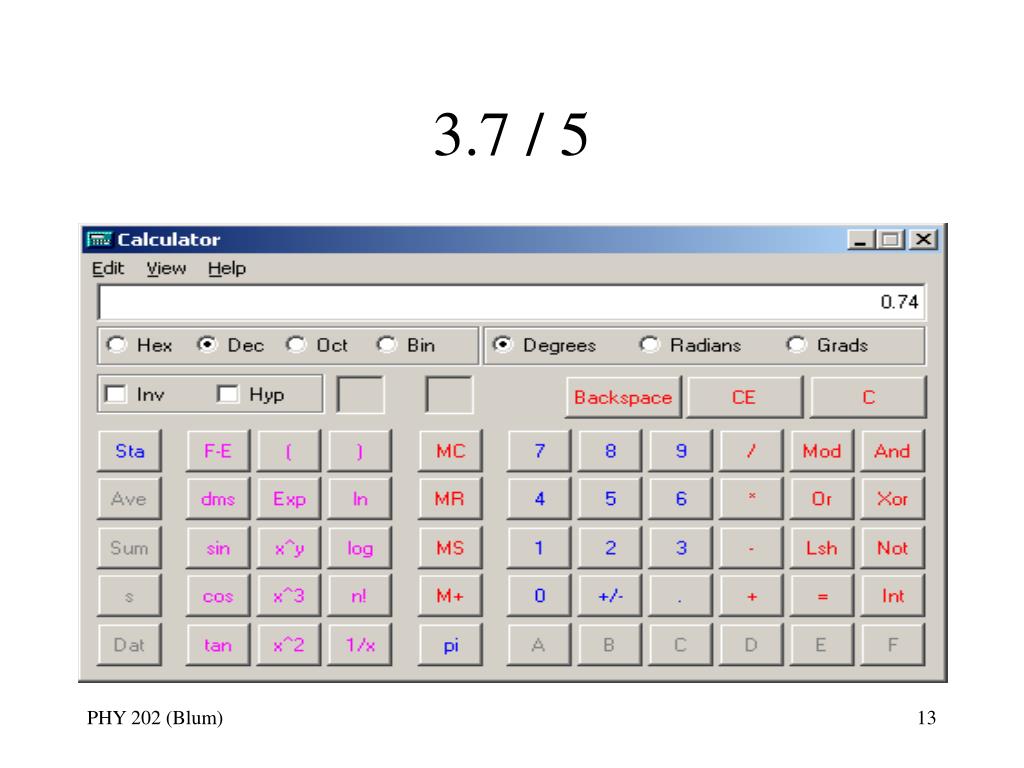Insert a close parenthesis

[x=360, y=451]
